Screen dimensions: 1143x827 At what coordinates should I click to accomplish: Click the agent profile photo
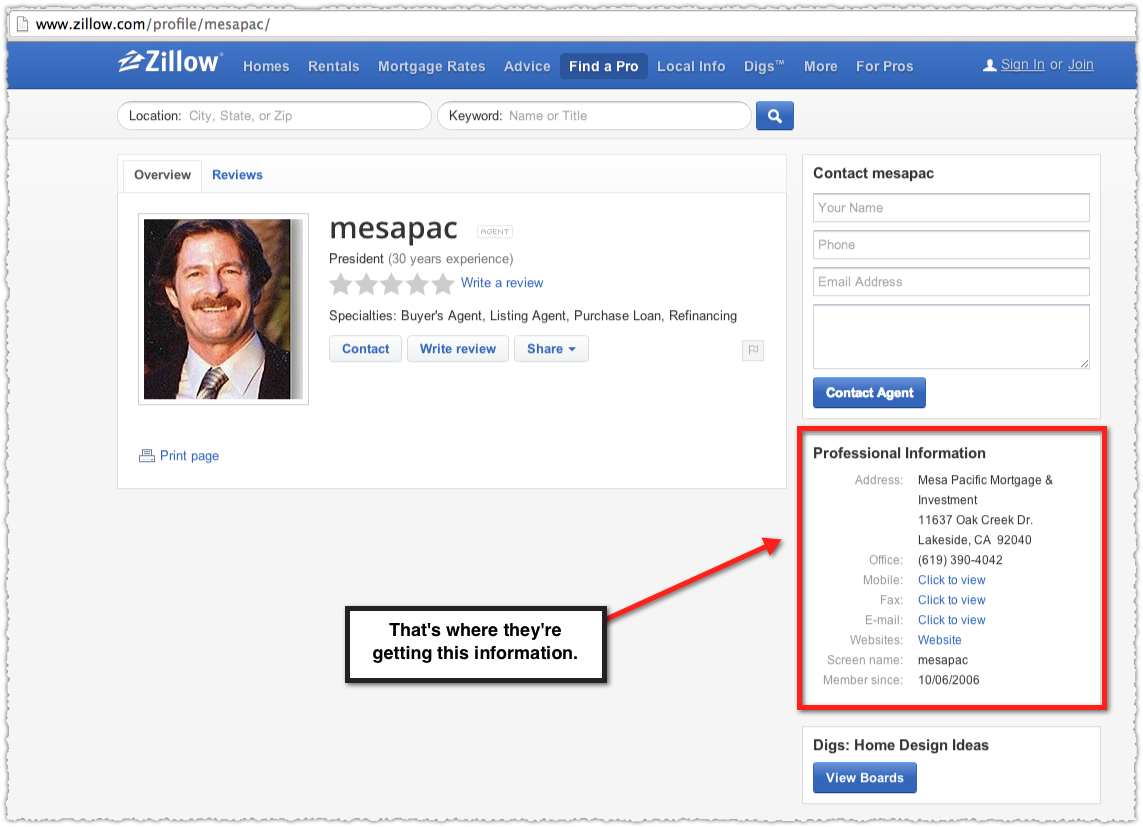223,309
